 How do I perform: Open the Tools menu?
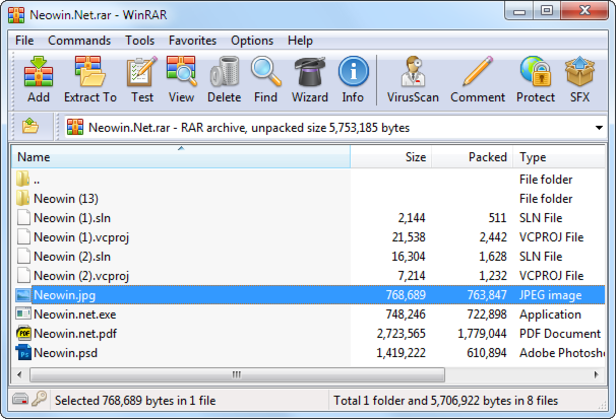[140, 40]
